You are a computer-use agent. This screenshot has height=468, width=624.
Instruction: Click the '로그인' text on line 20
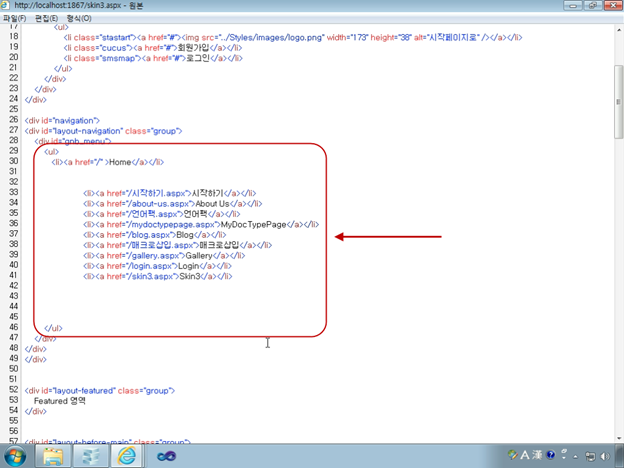[x=198, y=58]
